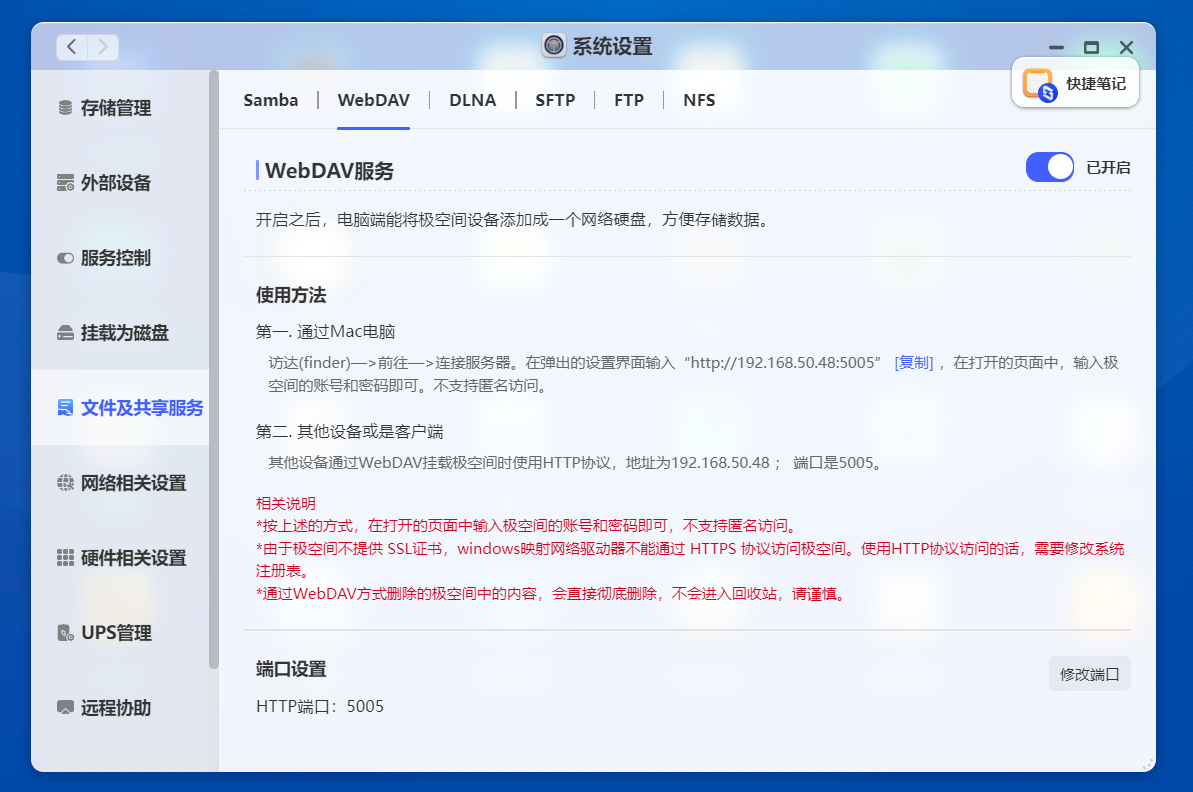Open the NFS tab
Viewport: 1193px width, 792px height.
[699, 100]
